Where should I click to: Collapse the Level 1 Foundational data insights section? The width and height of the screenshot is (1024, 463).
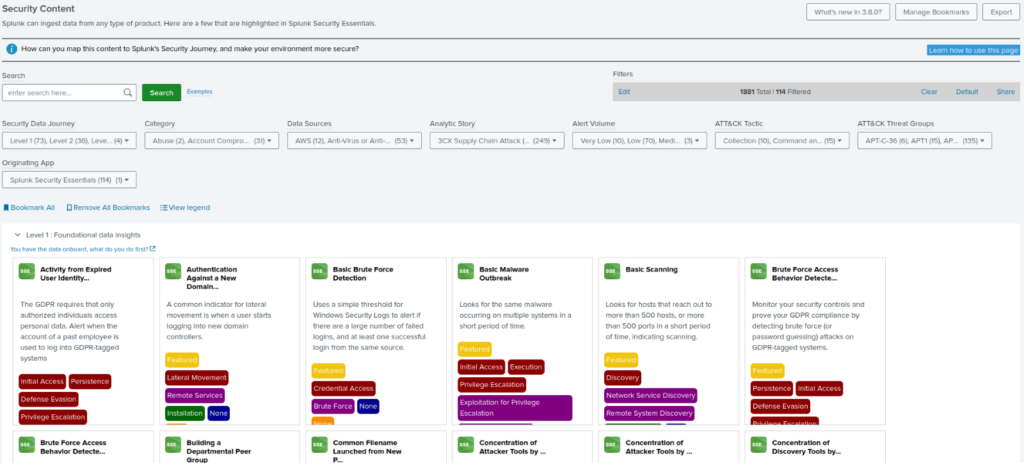[18, 234]
